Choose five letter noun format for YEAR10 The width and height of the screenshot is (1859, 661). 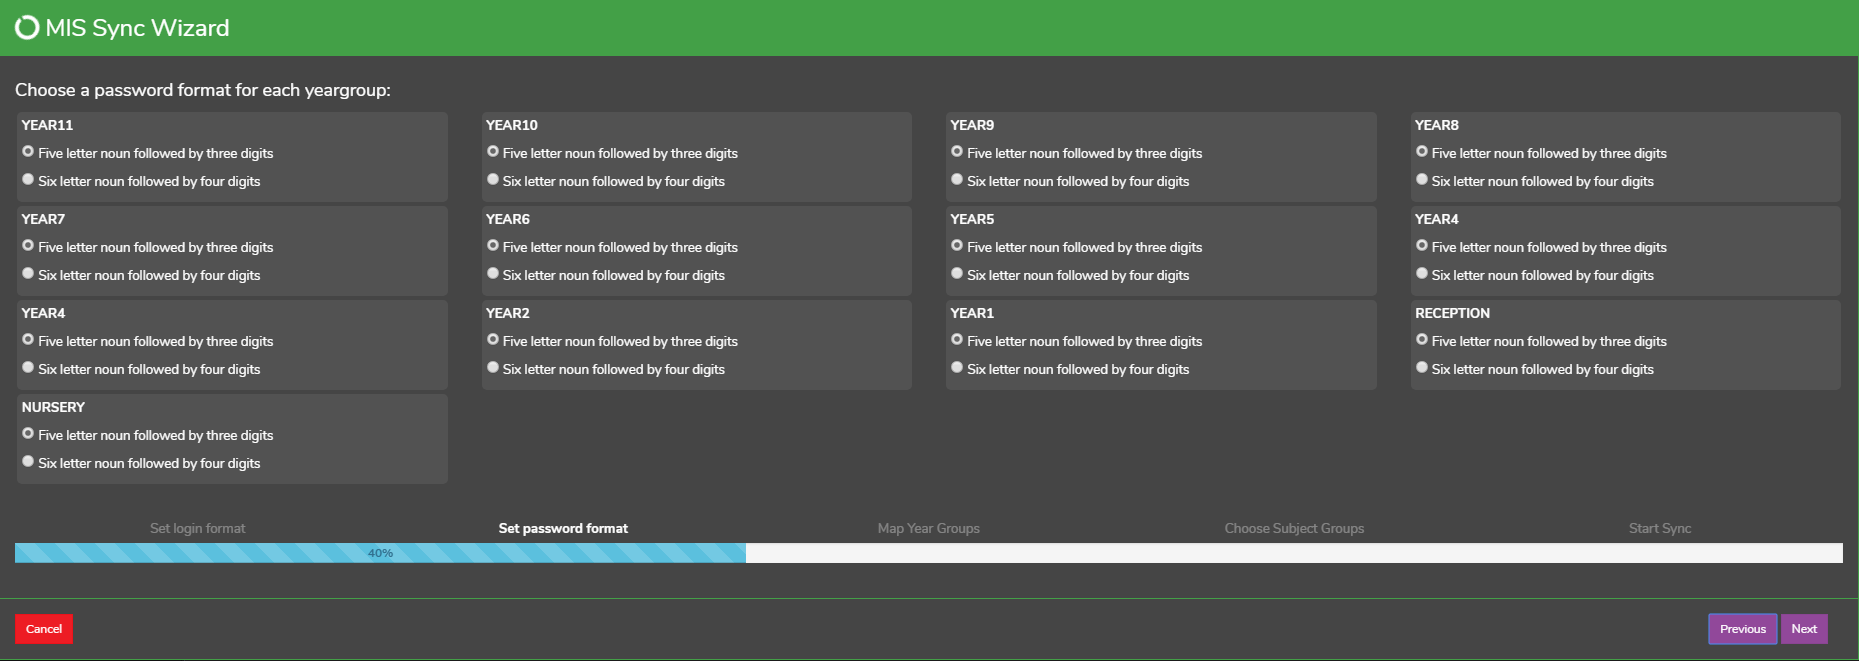[x=493, y=152]
